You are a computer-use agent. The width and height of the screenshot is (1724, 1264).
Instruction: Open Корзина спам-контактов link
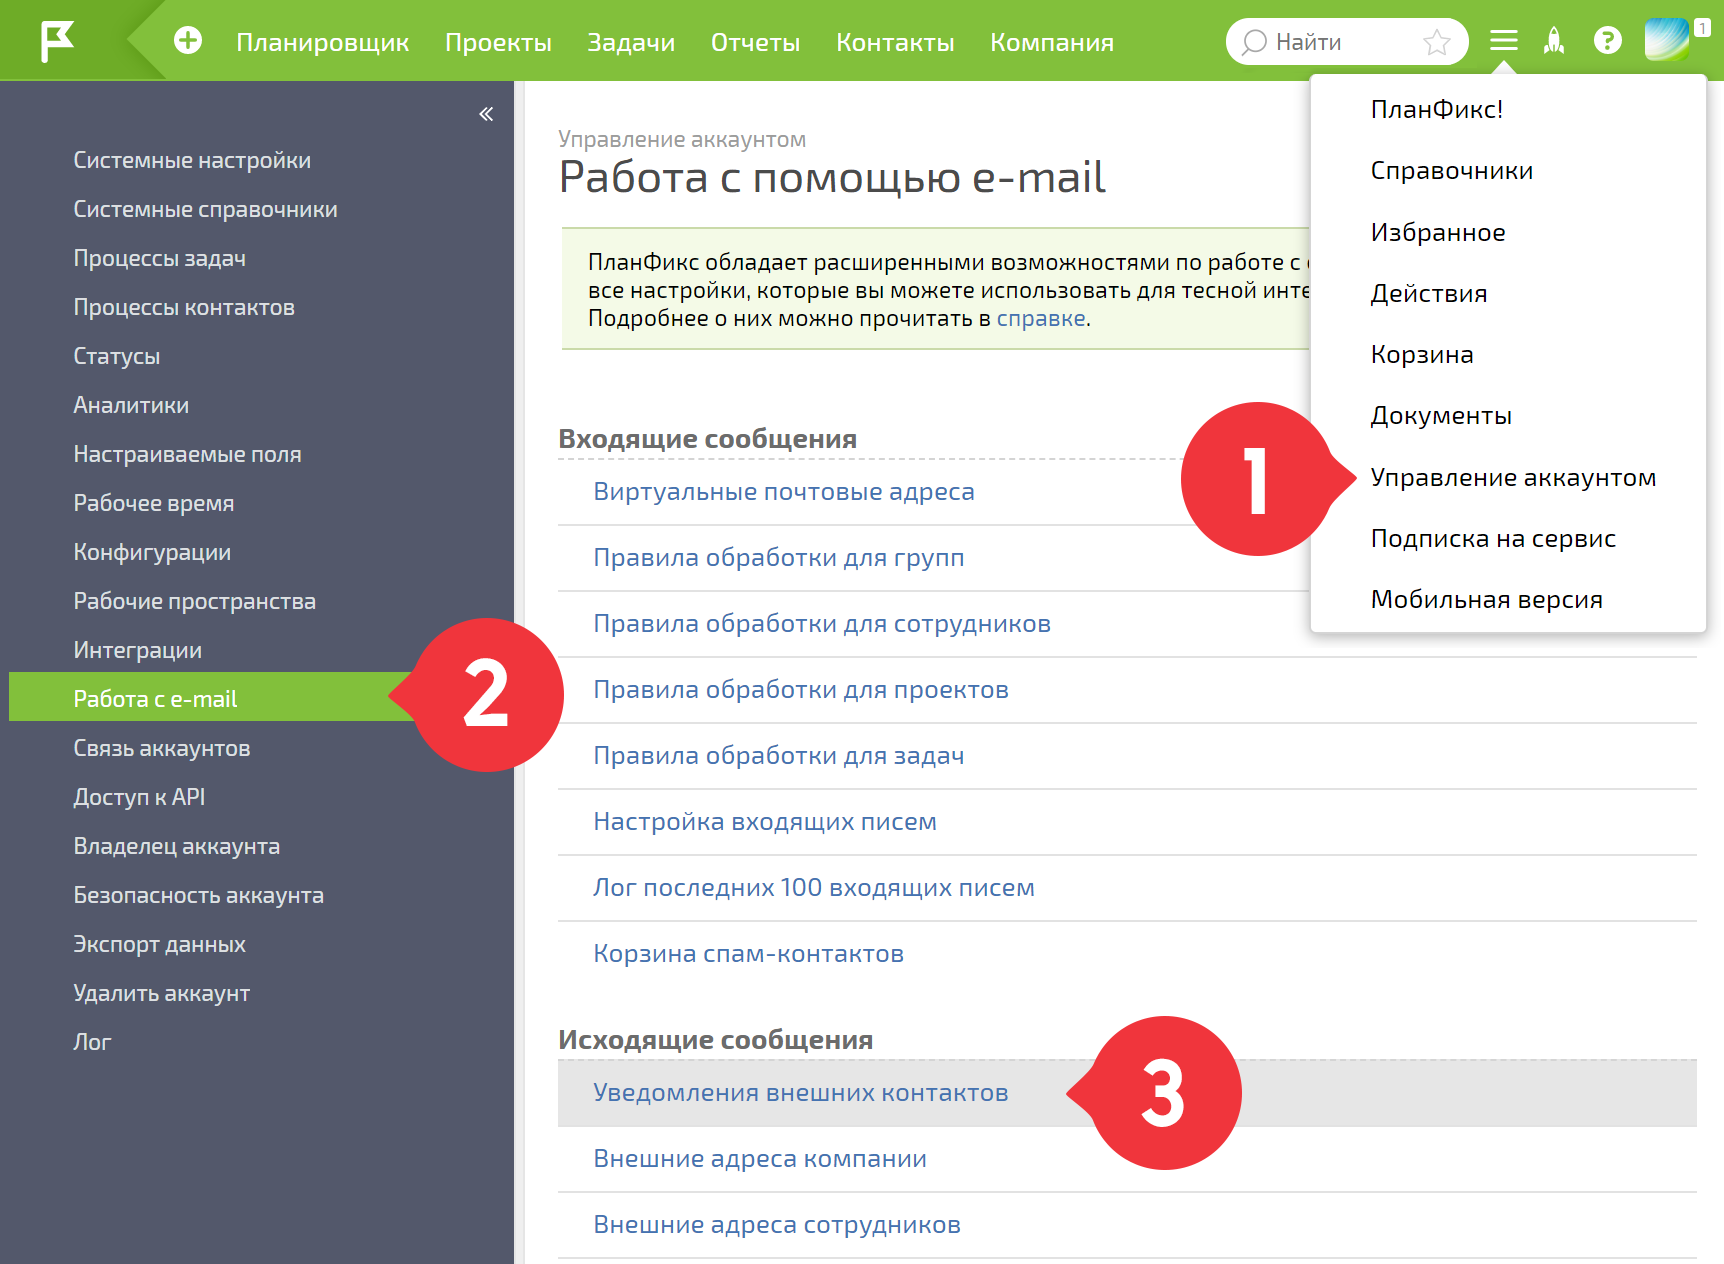pyautogui.click(x=748, y=953)
